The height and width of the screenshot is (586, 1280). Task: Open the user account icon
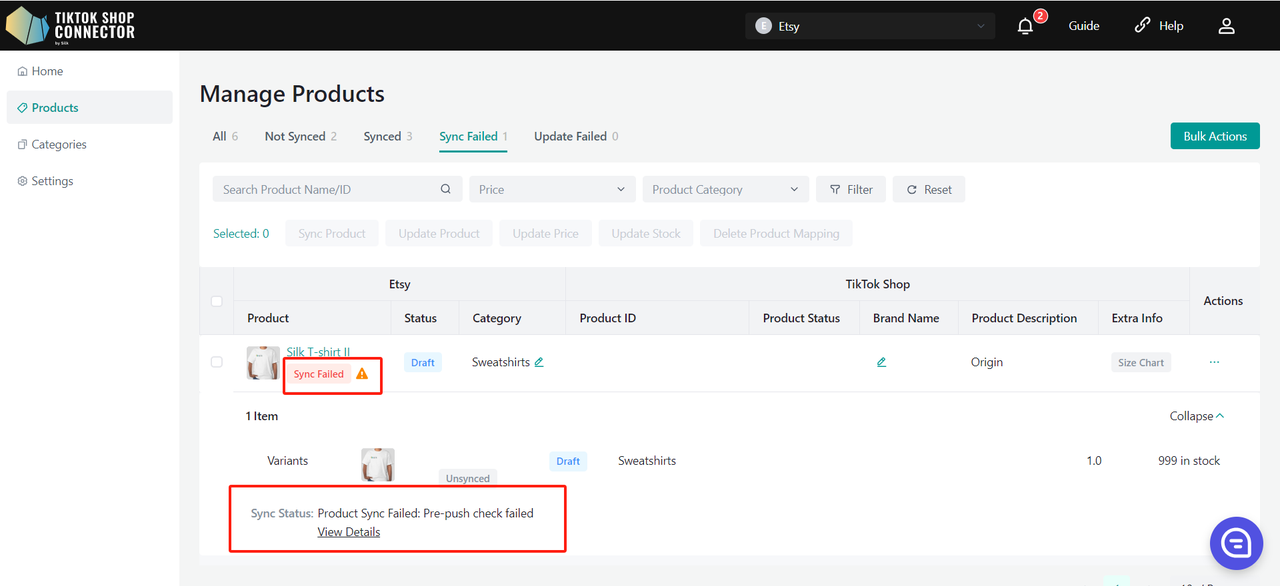click(1227, 26)
